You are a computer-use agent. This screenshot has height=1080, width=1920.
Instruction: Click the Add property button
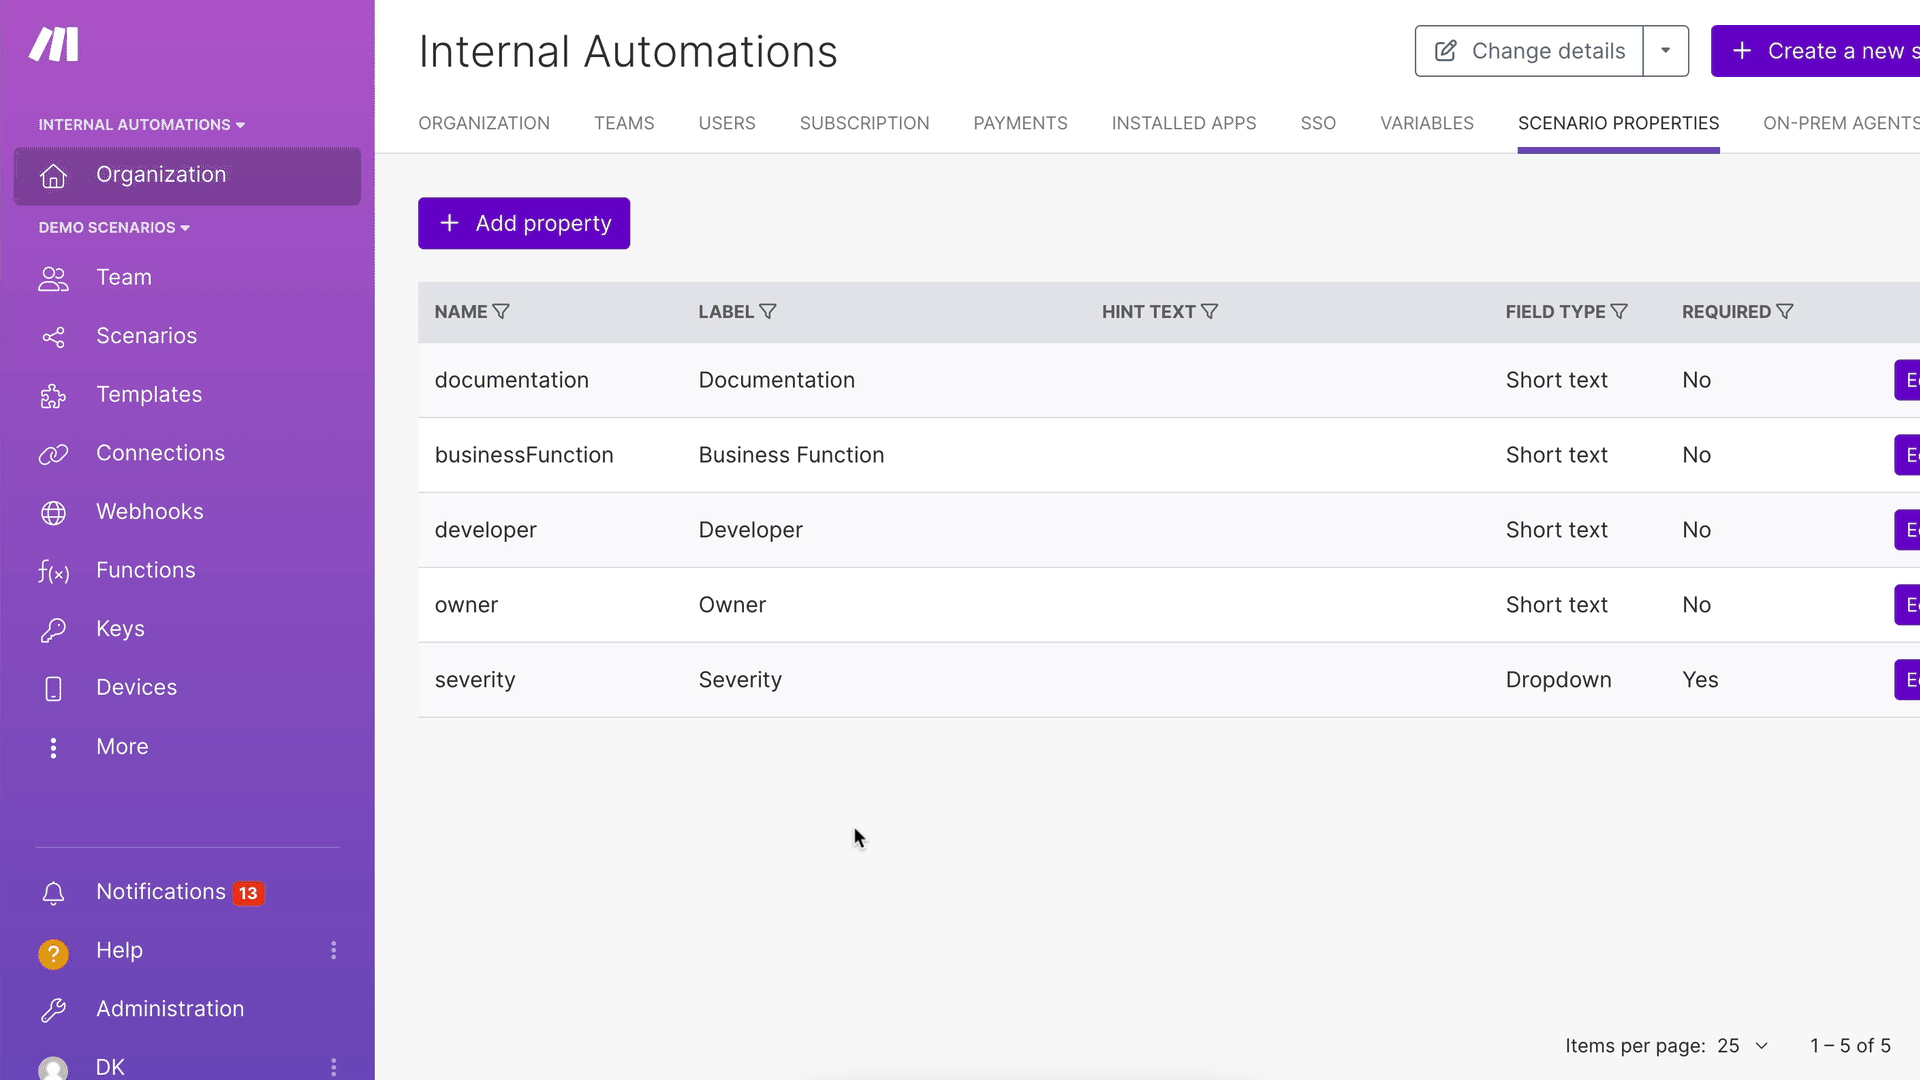524,223
